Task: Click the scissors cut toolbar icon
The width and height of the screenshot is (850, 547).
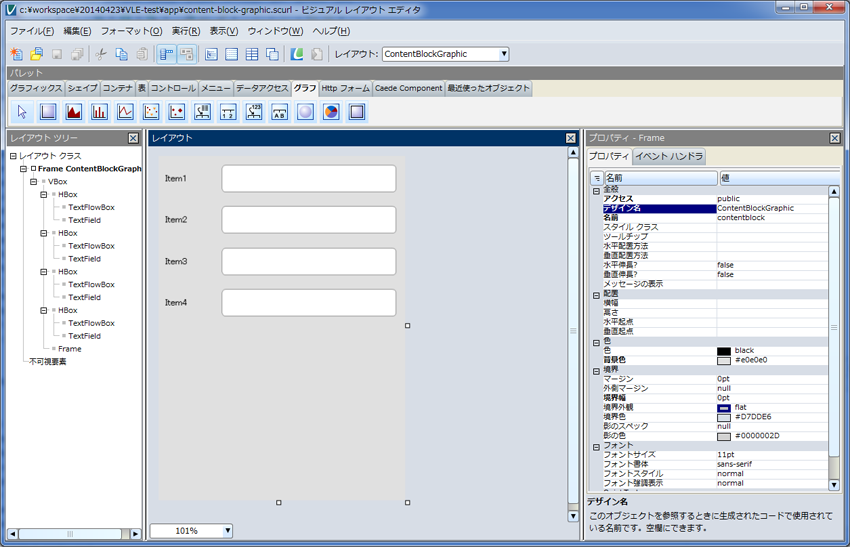Action: click(x=100, y=54)
